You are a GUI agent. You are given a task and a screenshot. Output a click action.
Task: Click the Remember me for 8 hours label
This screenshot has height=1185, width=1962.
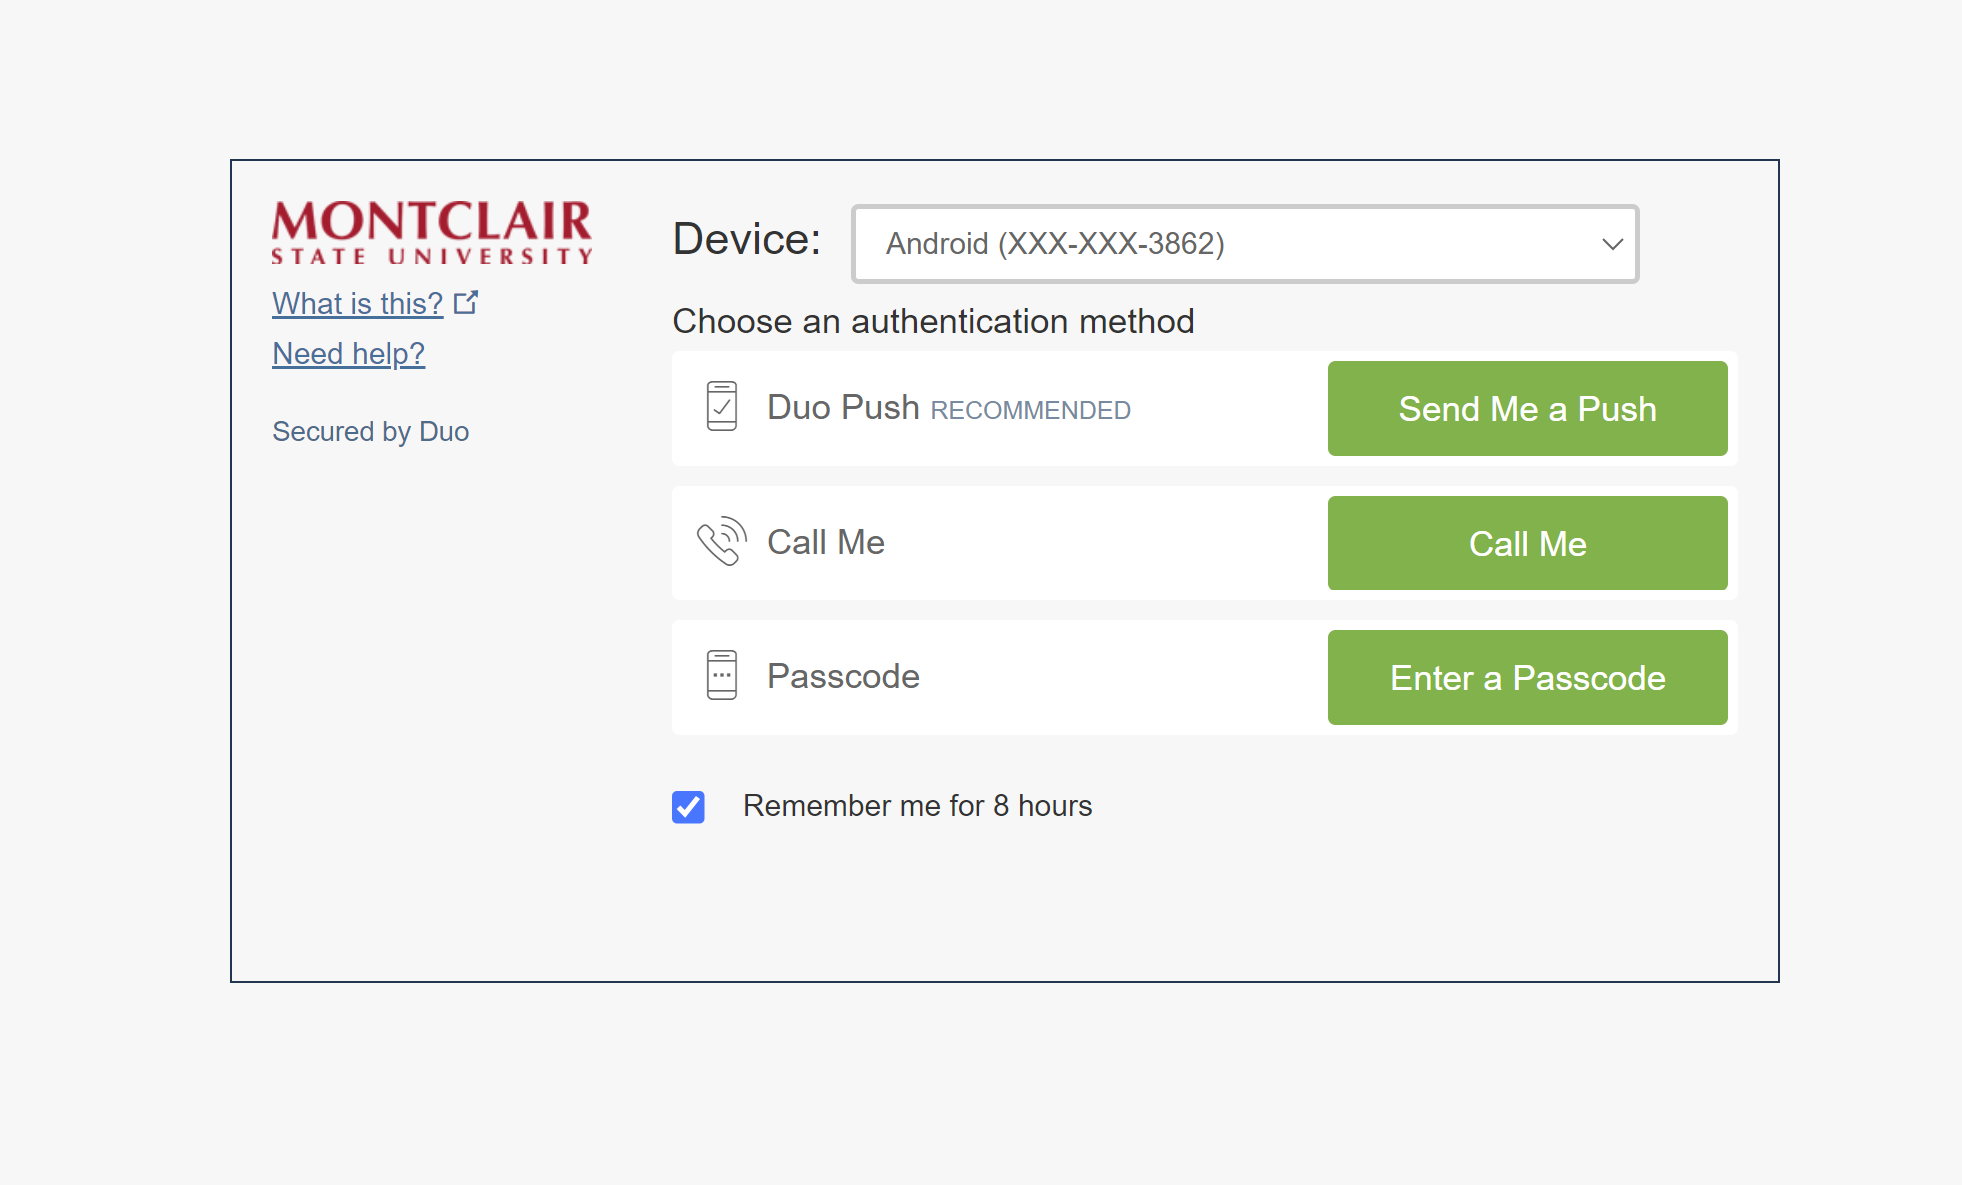(x=917, y=806)
